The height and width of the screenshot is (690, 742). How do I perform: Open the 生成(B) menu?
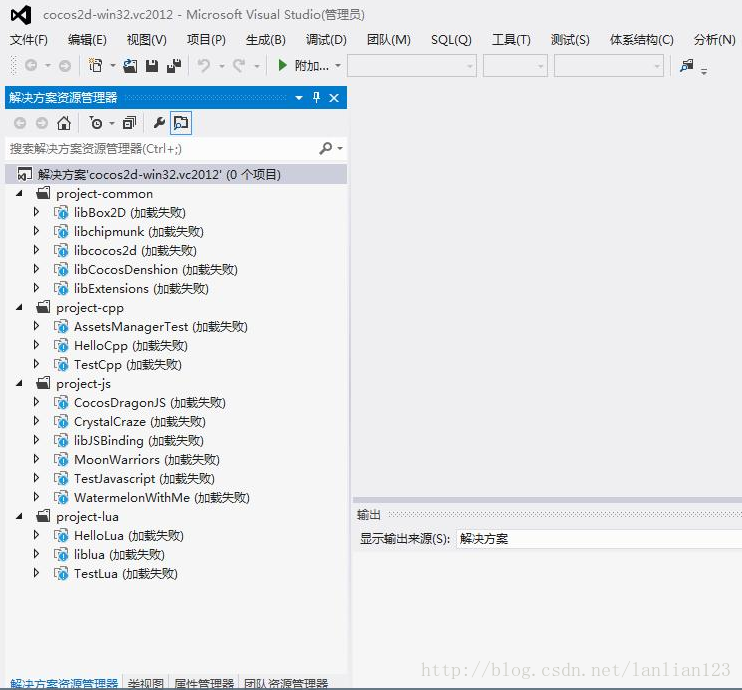coord(265,40)
